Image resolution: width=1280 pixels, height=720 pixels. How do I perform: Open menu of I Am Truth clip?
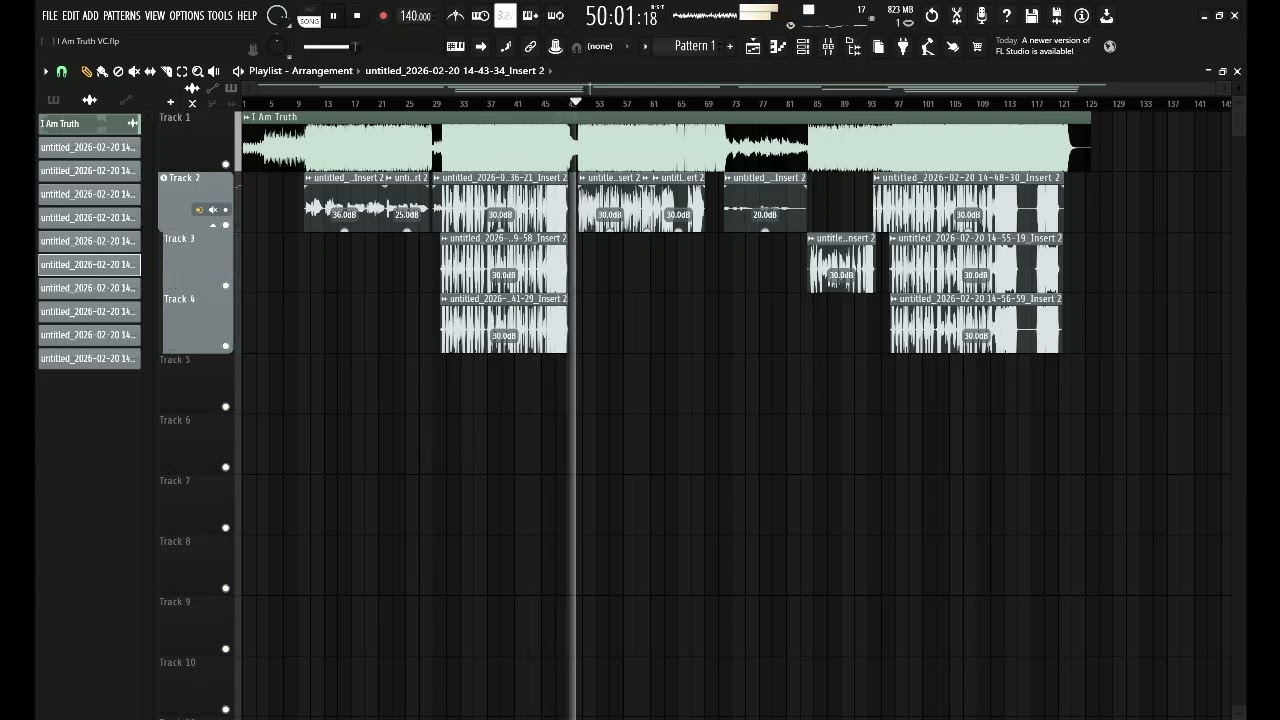[247, 117]
